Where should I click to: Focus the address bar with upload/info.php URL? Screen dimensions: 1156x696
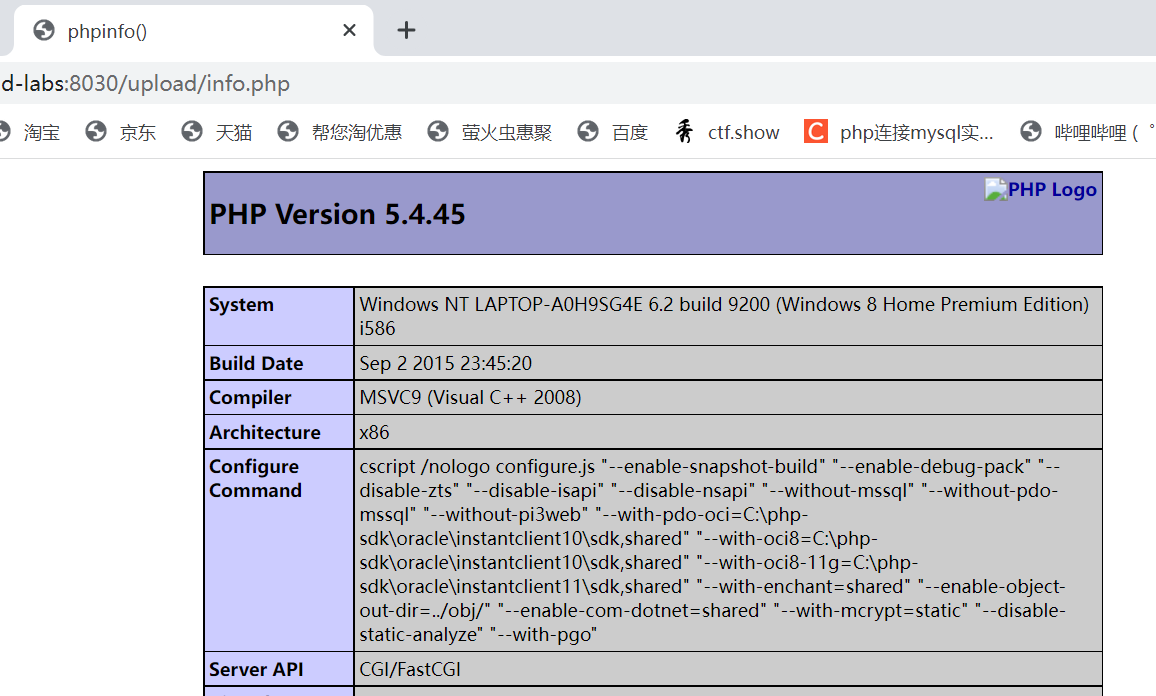pyautogui.click(x=578, y=83)
